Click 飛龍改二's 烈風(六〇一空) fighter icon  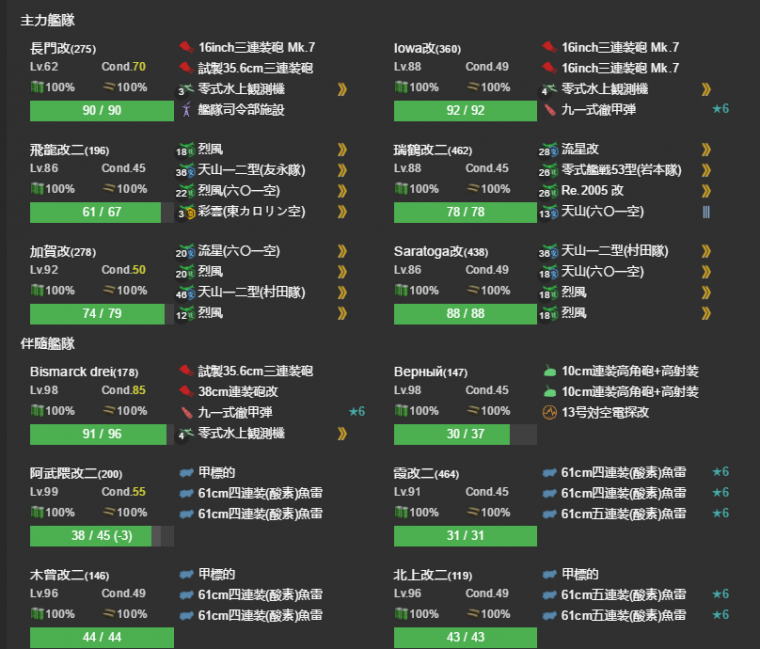point(186,191)
